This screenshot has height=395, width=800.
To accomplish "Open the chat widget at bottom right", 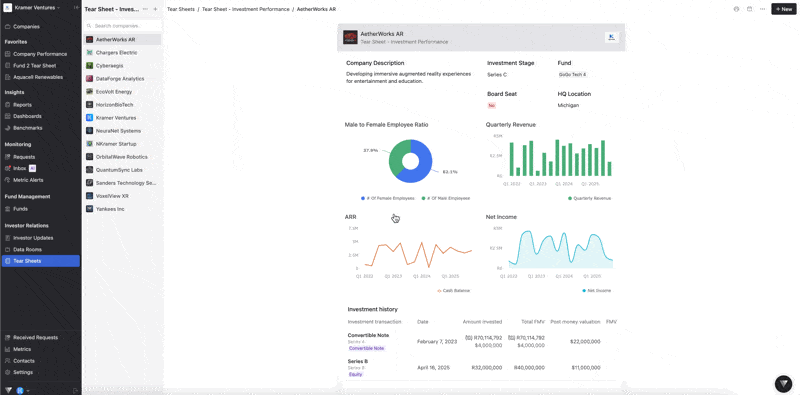I will coord(783,383).
